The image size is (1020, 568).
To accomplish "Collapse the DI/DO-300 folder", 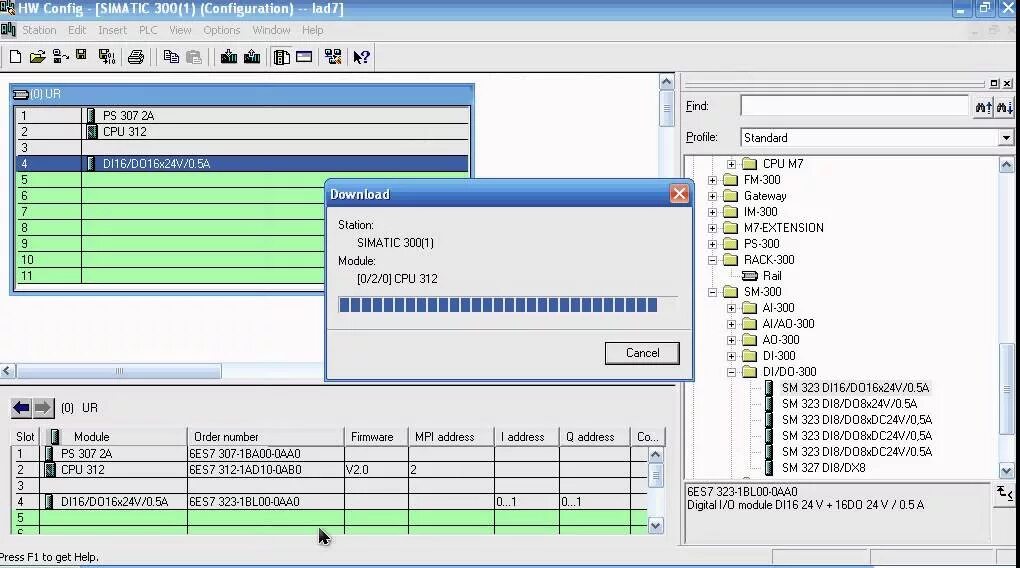I will 731,372.
